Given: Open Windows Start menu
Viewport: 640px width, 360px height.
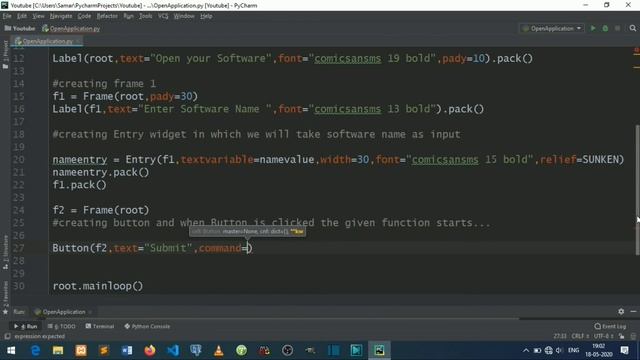Looking at the screenshot, I should click(11, 350).
